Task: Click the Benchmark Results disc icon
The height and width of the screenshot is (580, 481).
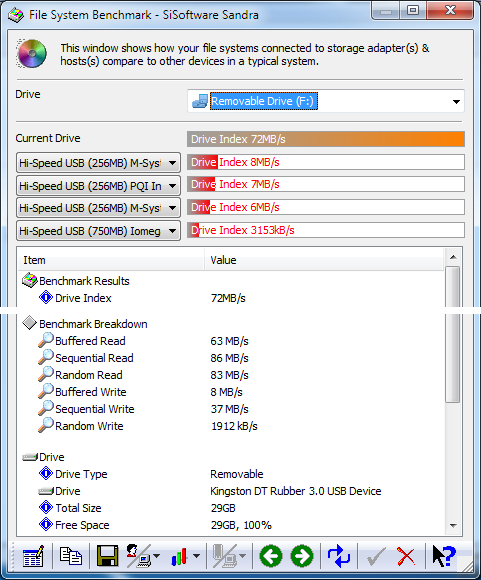Action: (30, 281)
